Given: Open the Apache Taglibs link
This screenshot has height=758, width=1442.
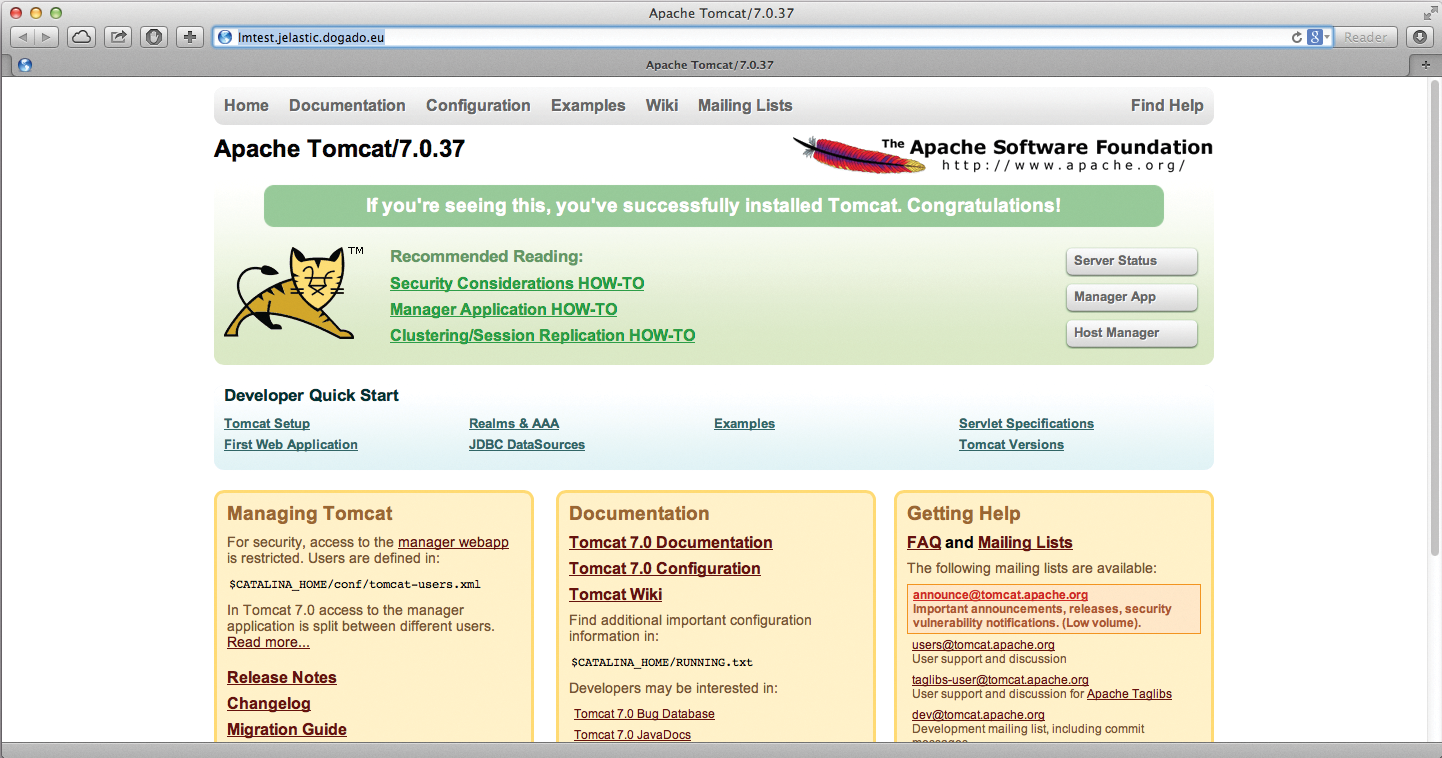Looking at the screenshot, I should [1129, 694].
